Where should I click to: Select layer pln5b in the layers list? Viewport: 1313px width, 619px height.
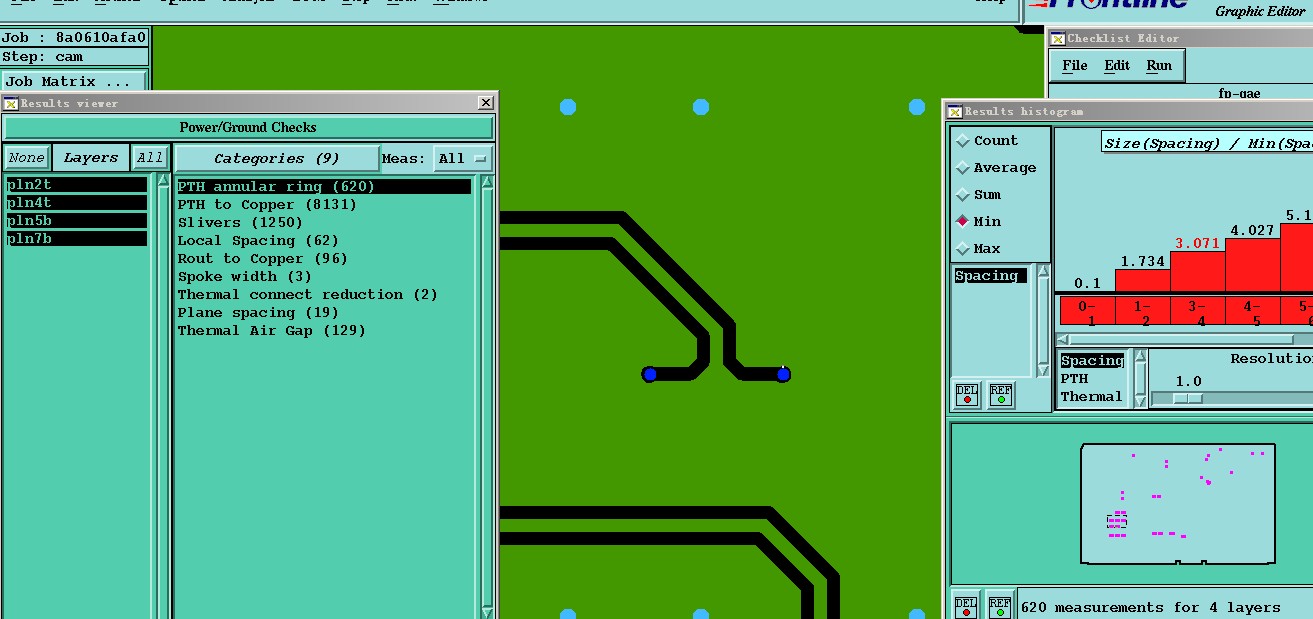coord(77,221)
